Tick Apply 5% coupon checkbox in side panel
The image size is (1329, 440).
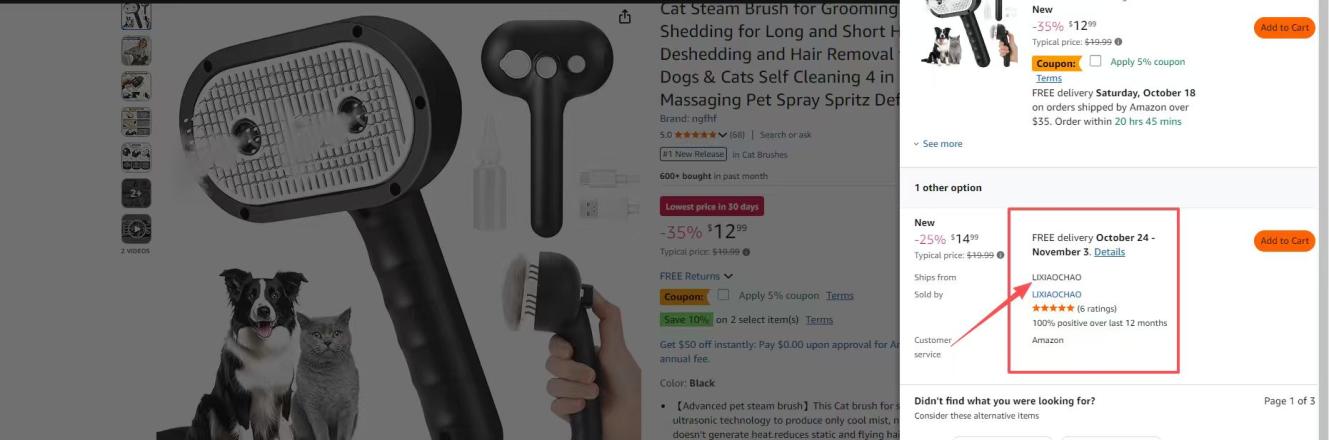1096,61
